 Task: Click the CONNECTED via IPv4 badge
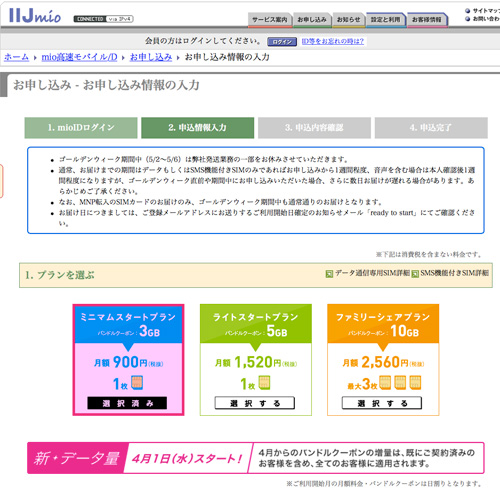(x=104, y=19)
